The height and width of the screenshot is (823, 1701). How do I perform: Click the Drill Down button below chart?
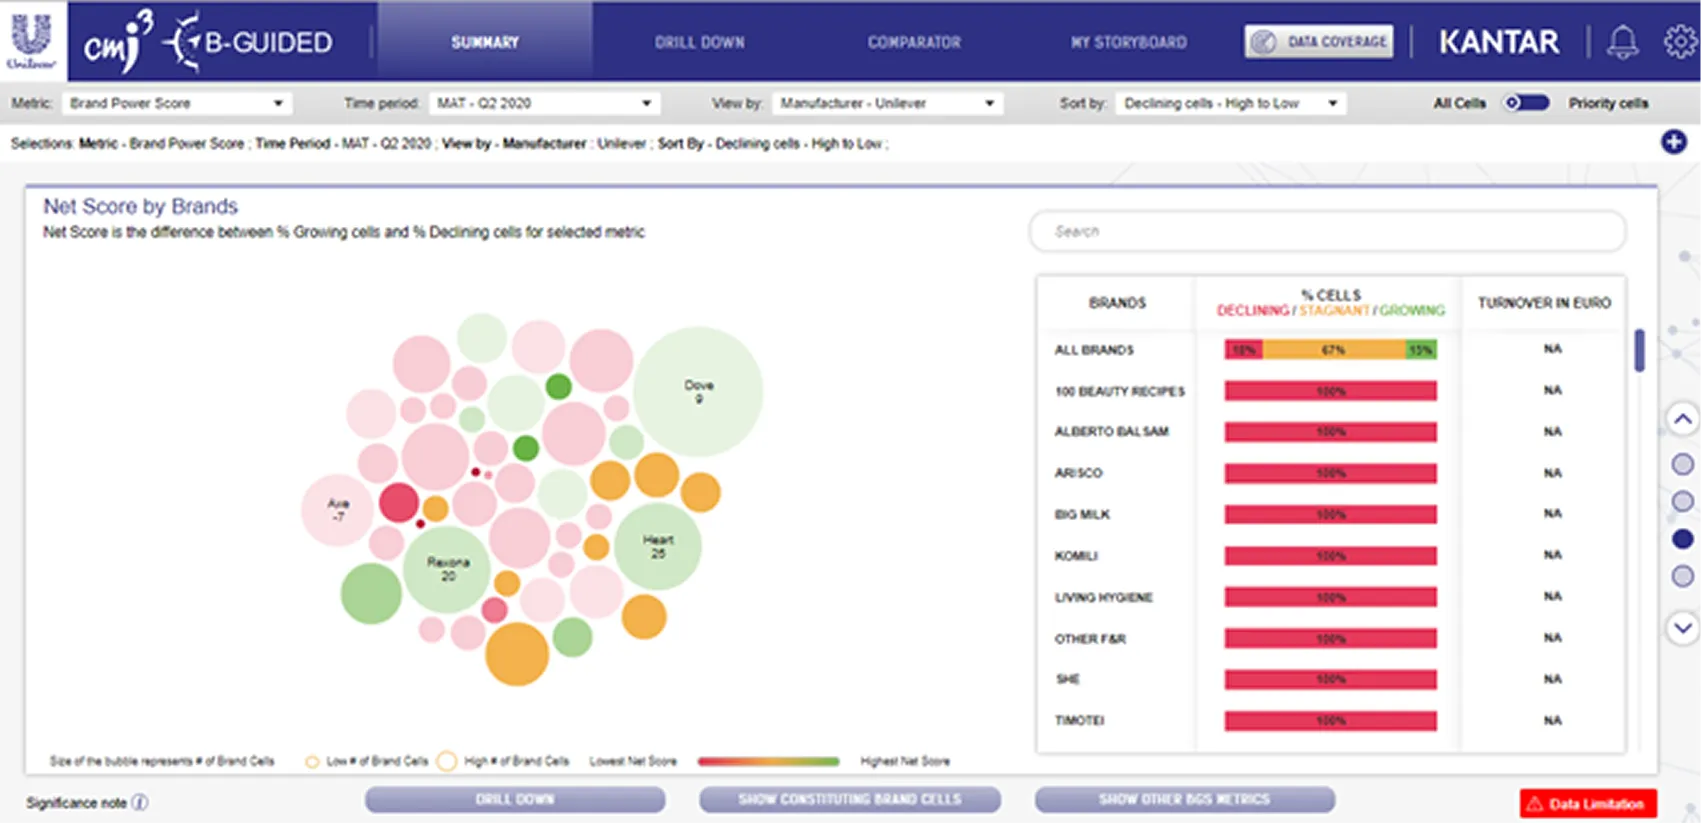point(515,799)
